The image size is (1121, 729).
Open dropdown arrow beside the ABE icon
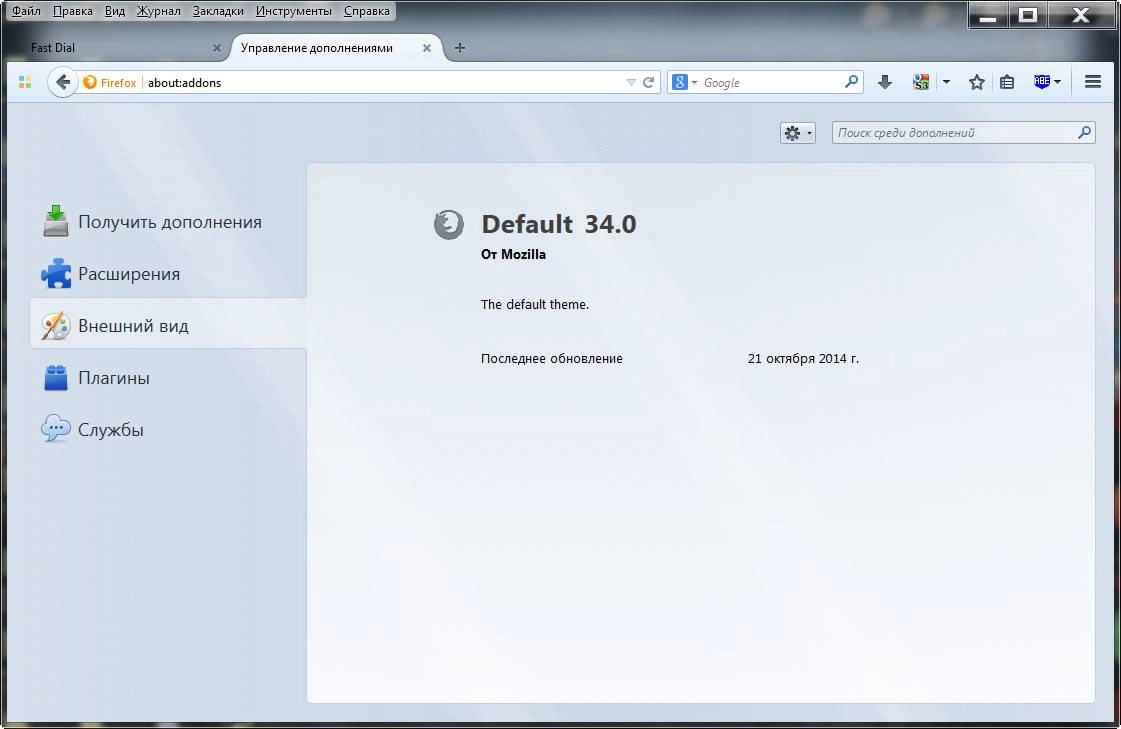pyautogui.click(x=1057, y=82)
